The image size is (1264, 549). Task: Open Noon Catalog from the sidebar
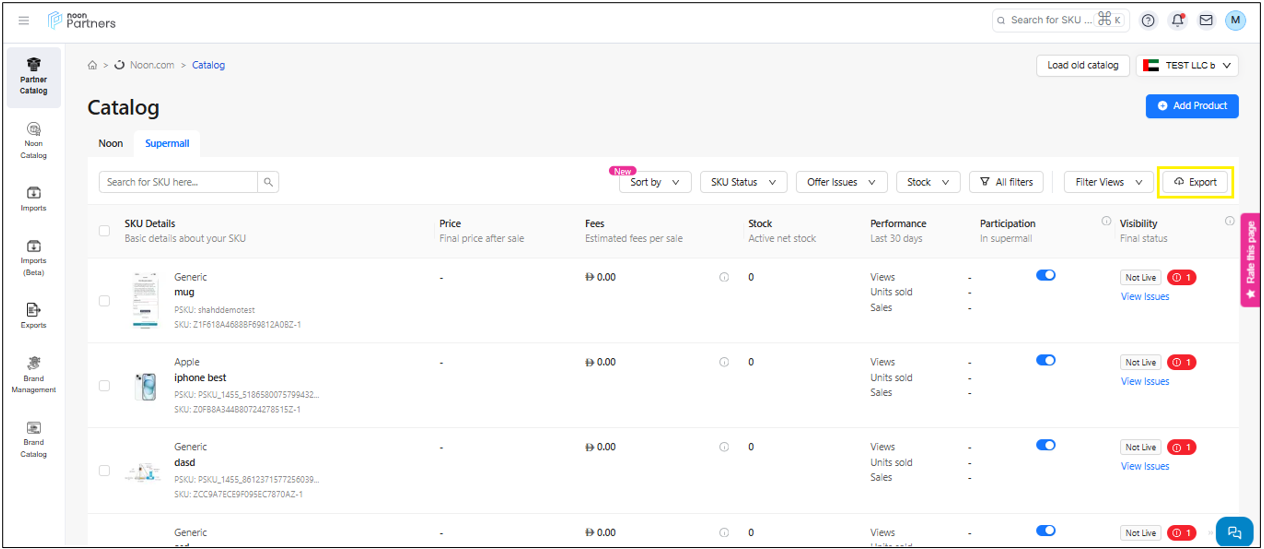pyautogui.click(x=33, y=139)
